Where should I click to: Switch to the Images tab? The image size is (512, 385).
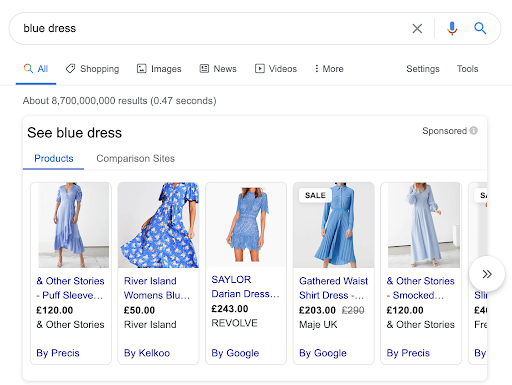pyautogui.click(x=159, y=69)
